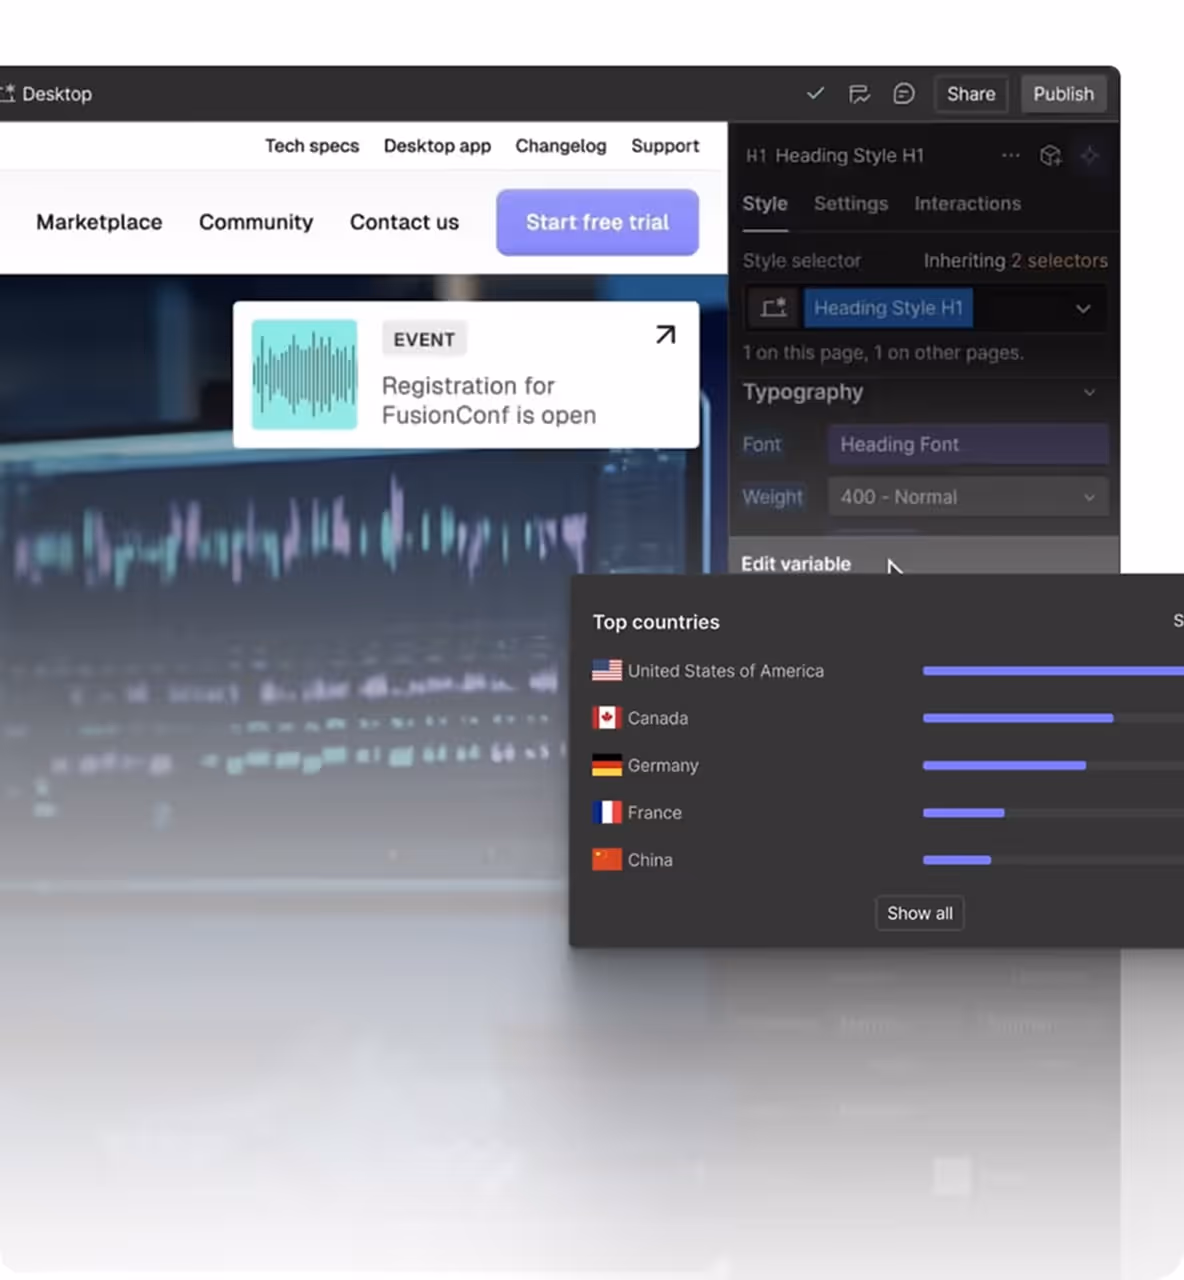Click the Heading Font field
Image resolution: width=1184 pixels, height=1280 pixels.
(968, 444)
